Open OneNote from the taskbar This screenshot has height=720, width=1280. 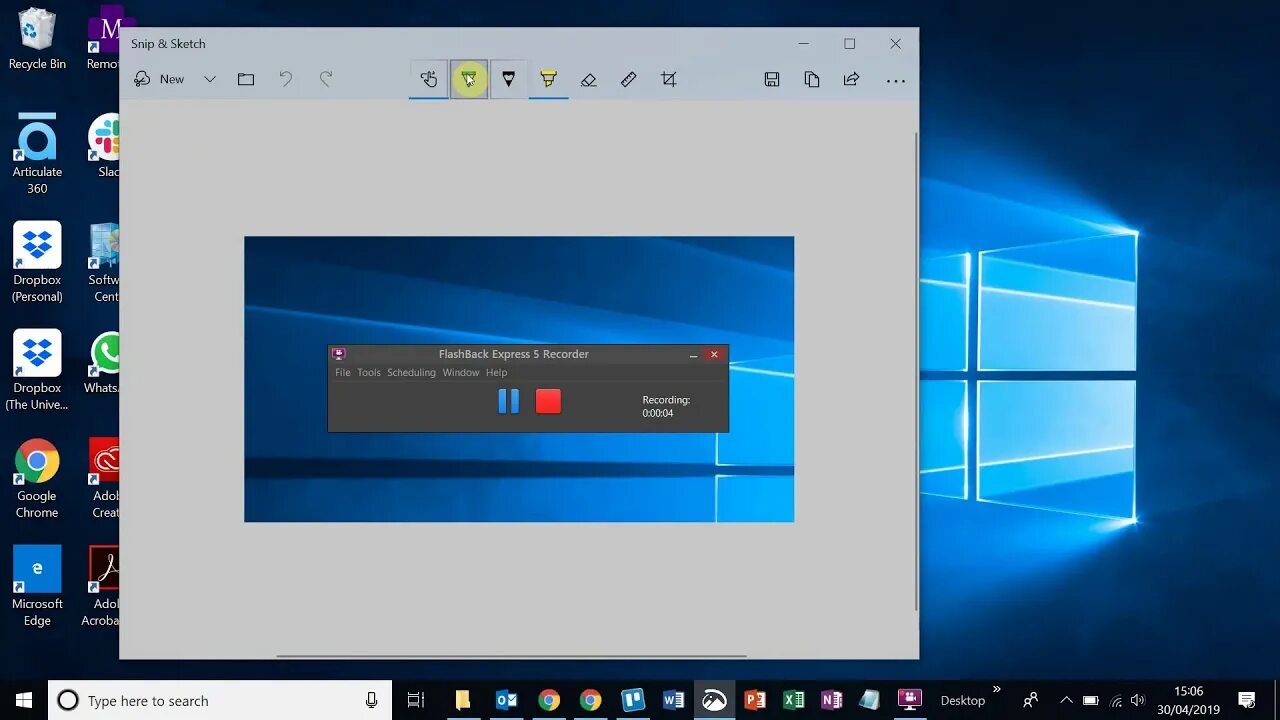point(832,700)
